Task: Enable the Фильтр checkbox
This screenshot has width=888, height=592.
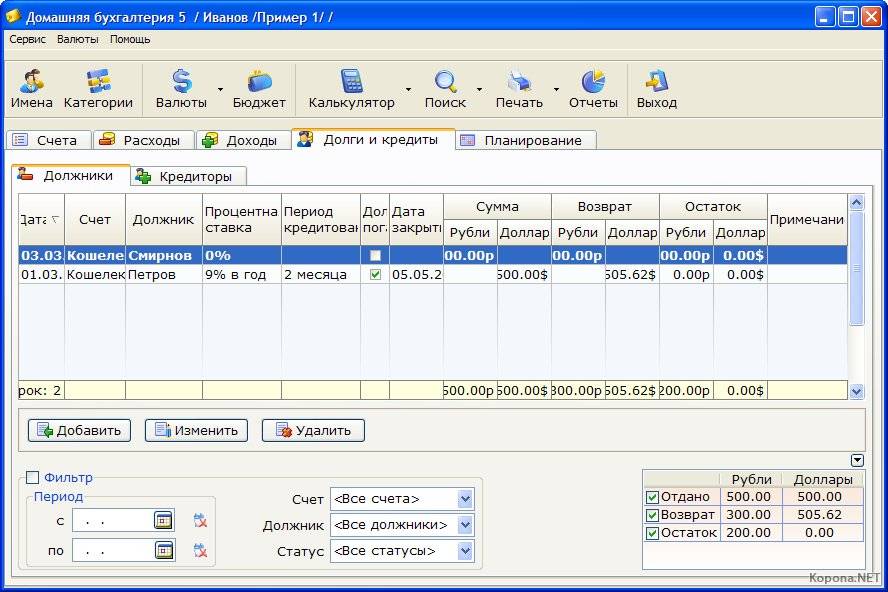Action: 33,478
